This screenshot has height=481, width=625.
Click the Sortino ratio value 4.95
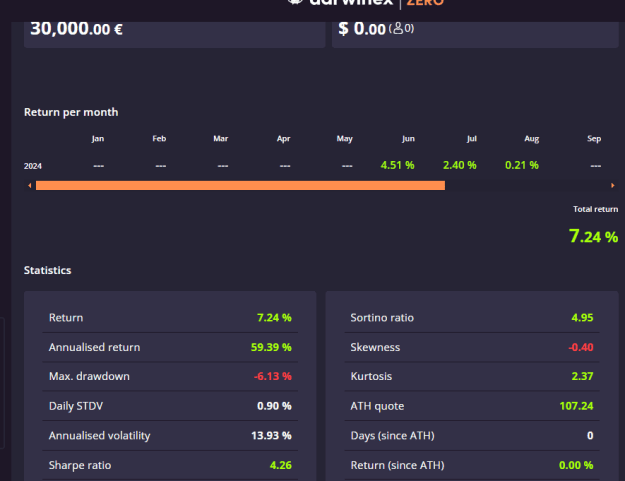(x=582, y=318)
